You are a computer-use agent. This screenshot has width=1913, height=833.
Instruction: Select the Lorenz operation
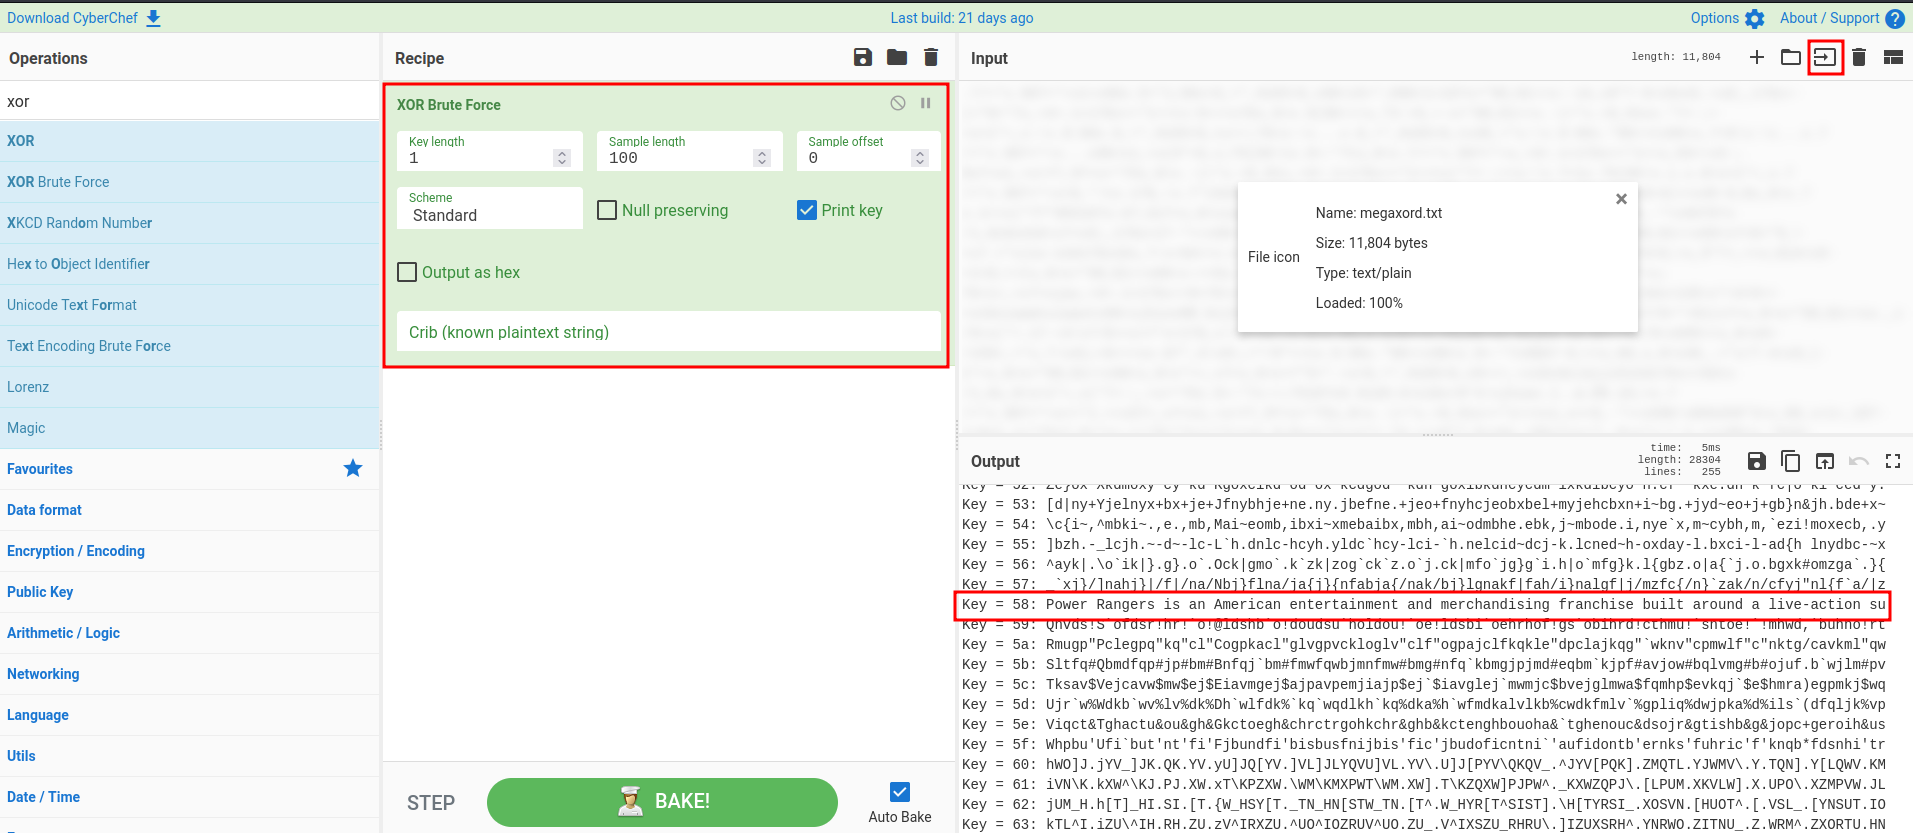(x=190, y=387)
